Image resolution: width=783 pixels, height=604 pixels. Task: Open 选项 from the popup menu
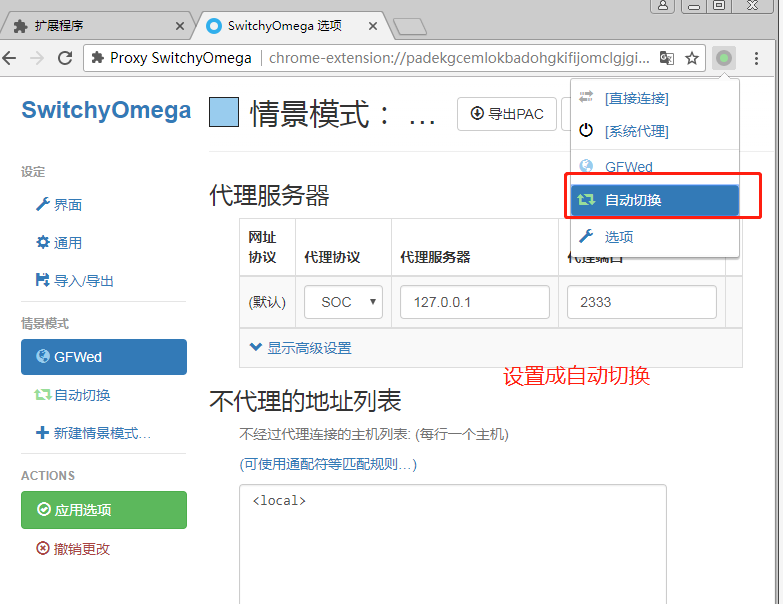pos(655,237)
